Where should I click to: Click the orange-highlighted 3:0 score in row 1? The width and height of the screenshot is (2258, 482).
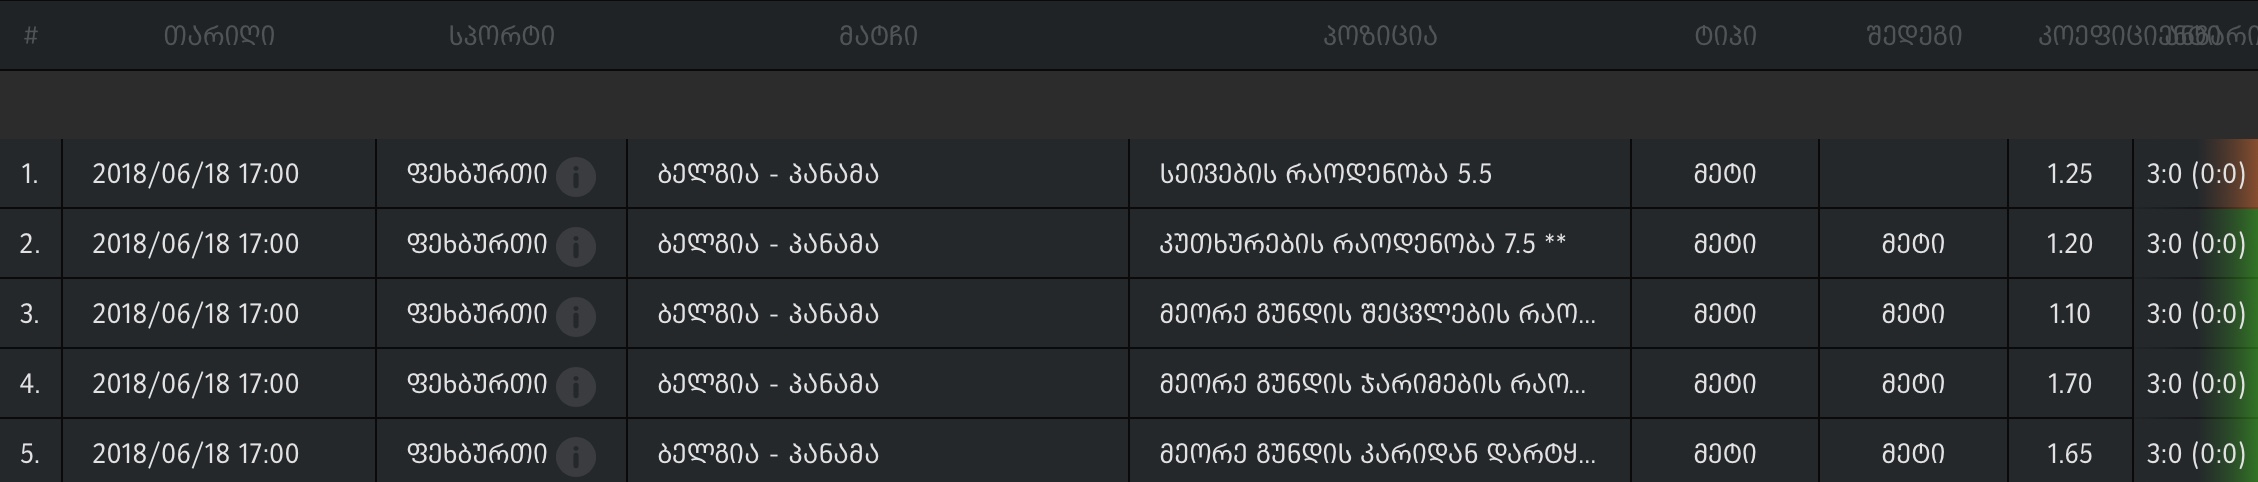coord(2195,174)
